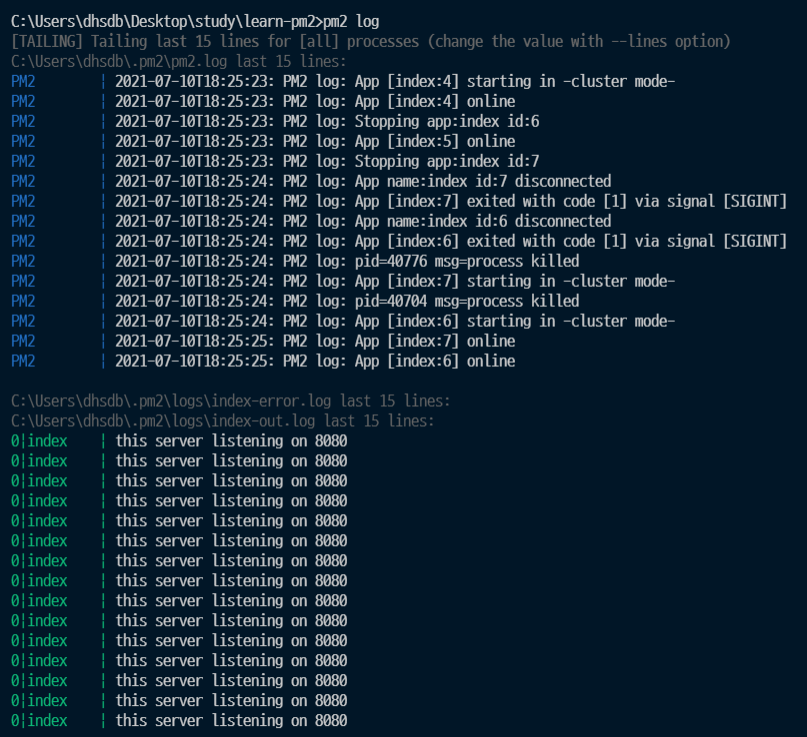
Task: Click '[index:7] exited with code [1]' line
Action: 399,202
